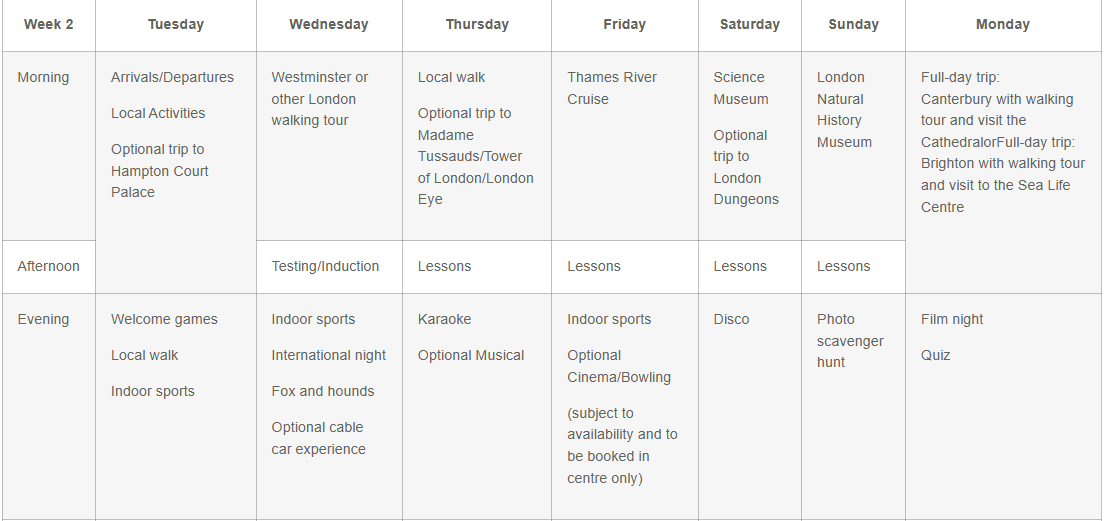Click the Westminster walking tour entry

point(319,99)
